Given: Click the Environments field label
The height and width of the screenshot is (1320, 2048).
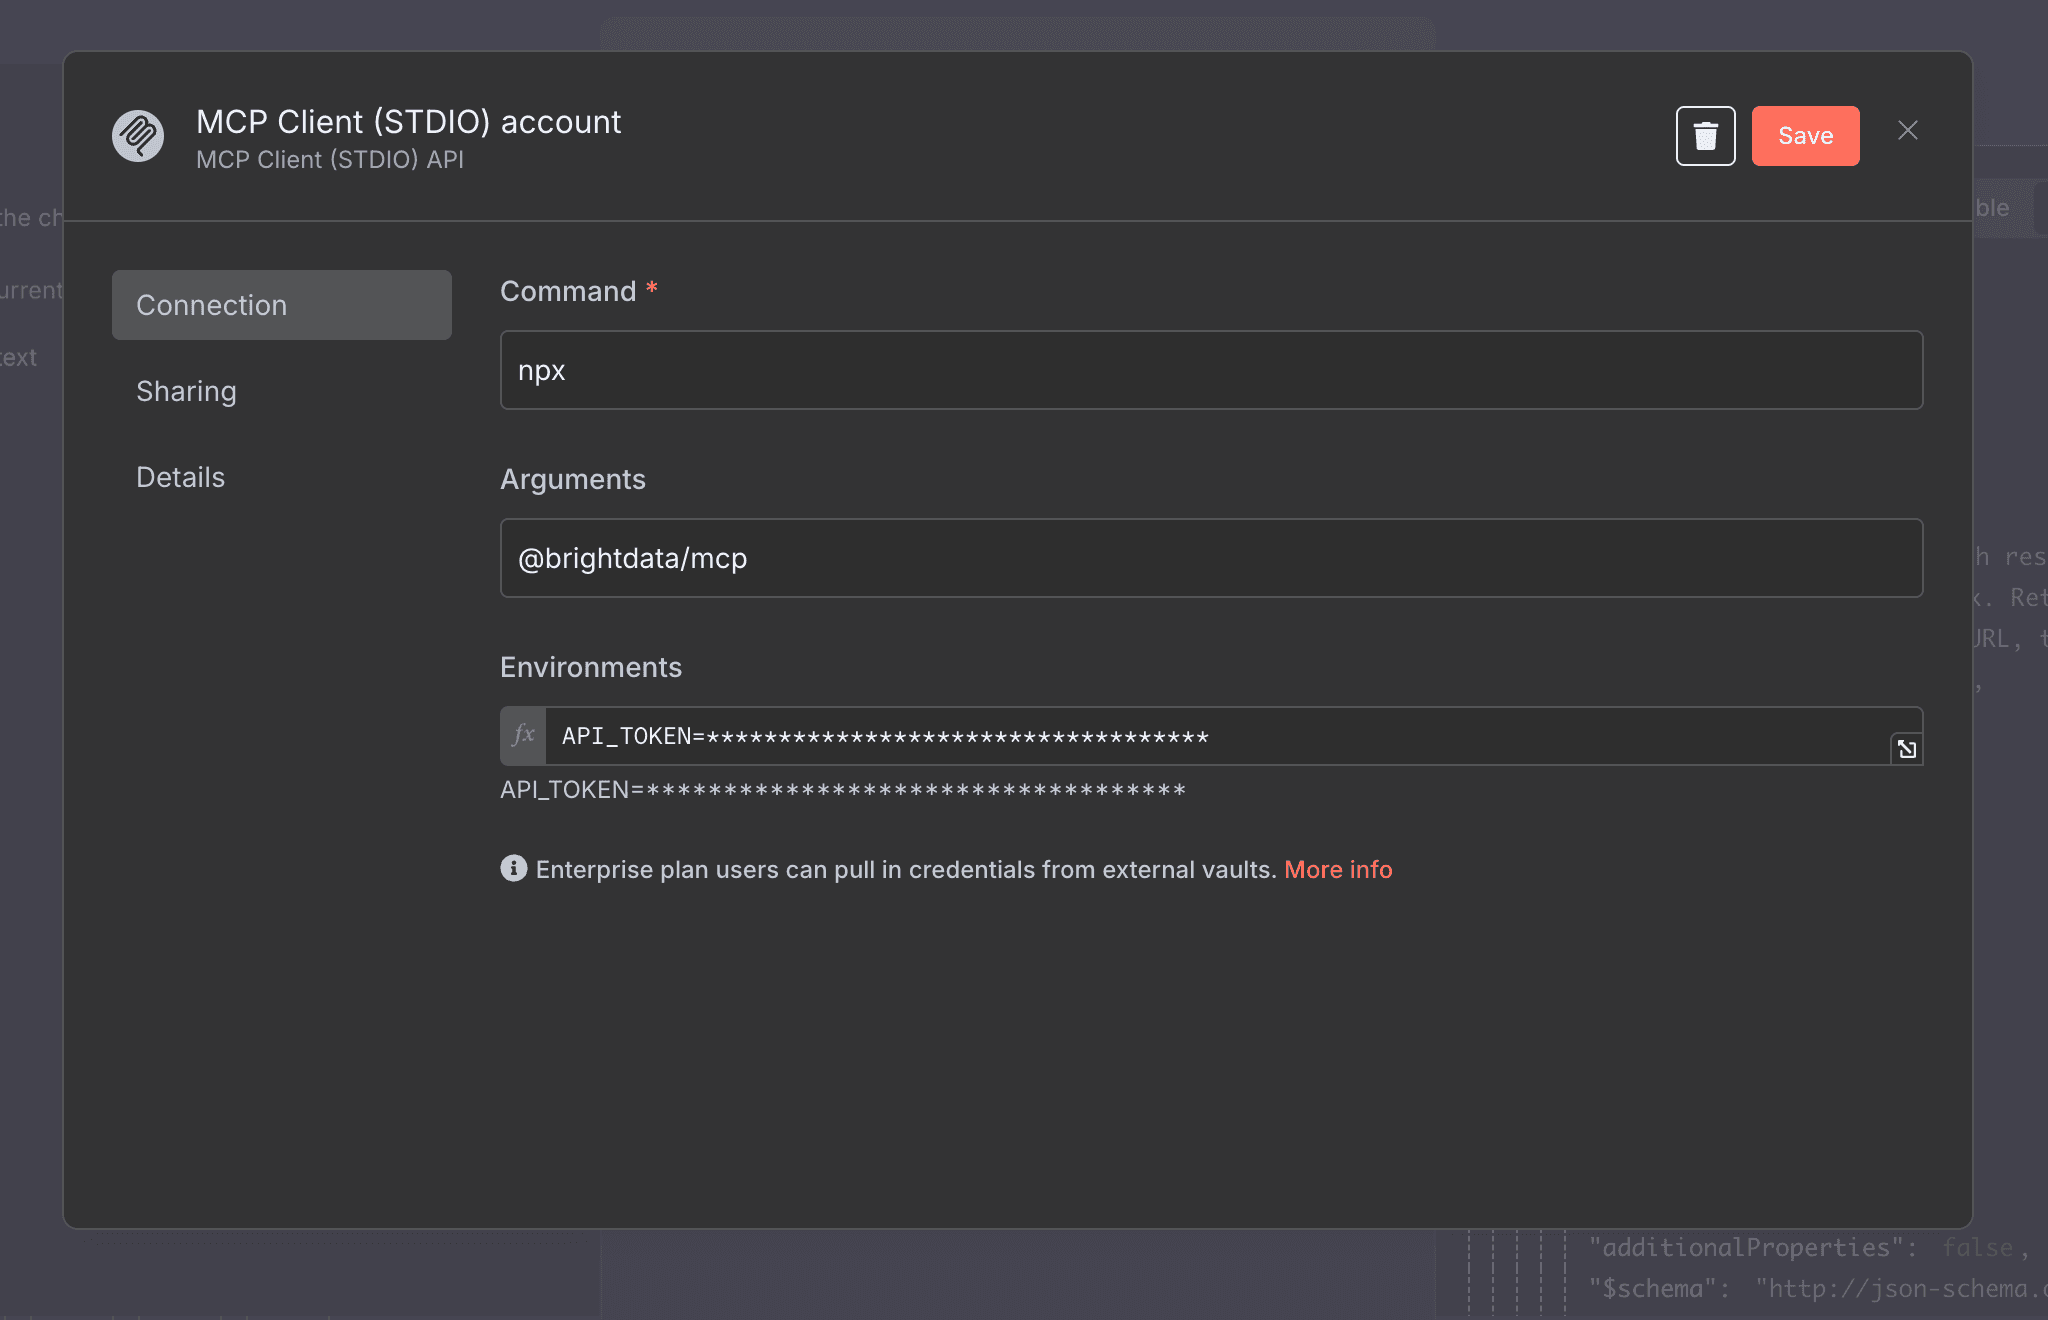Looking at the screenshot, I should 590,667.
